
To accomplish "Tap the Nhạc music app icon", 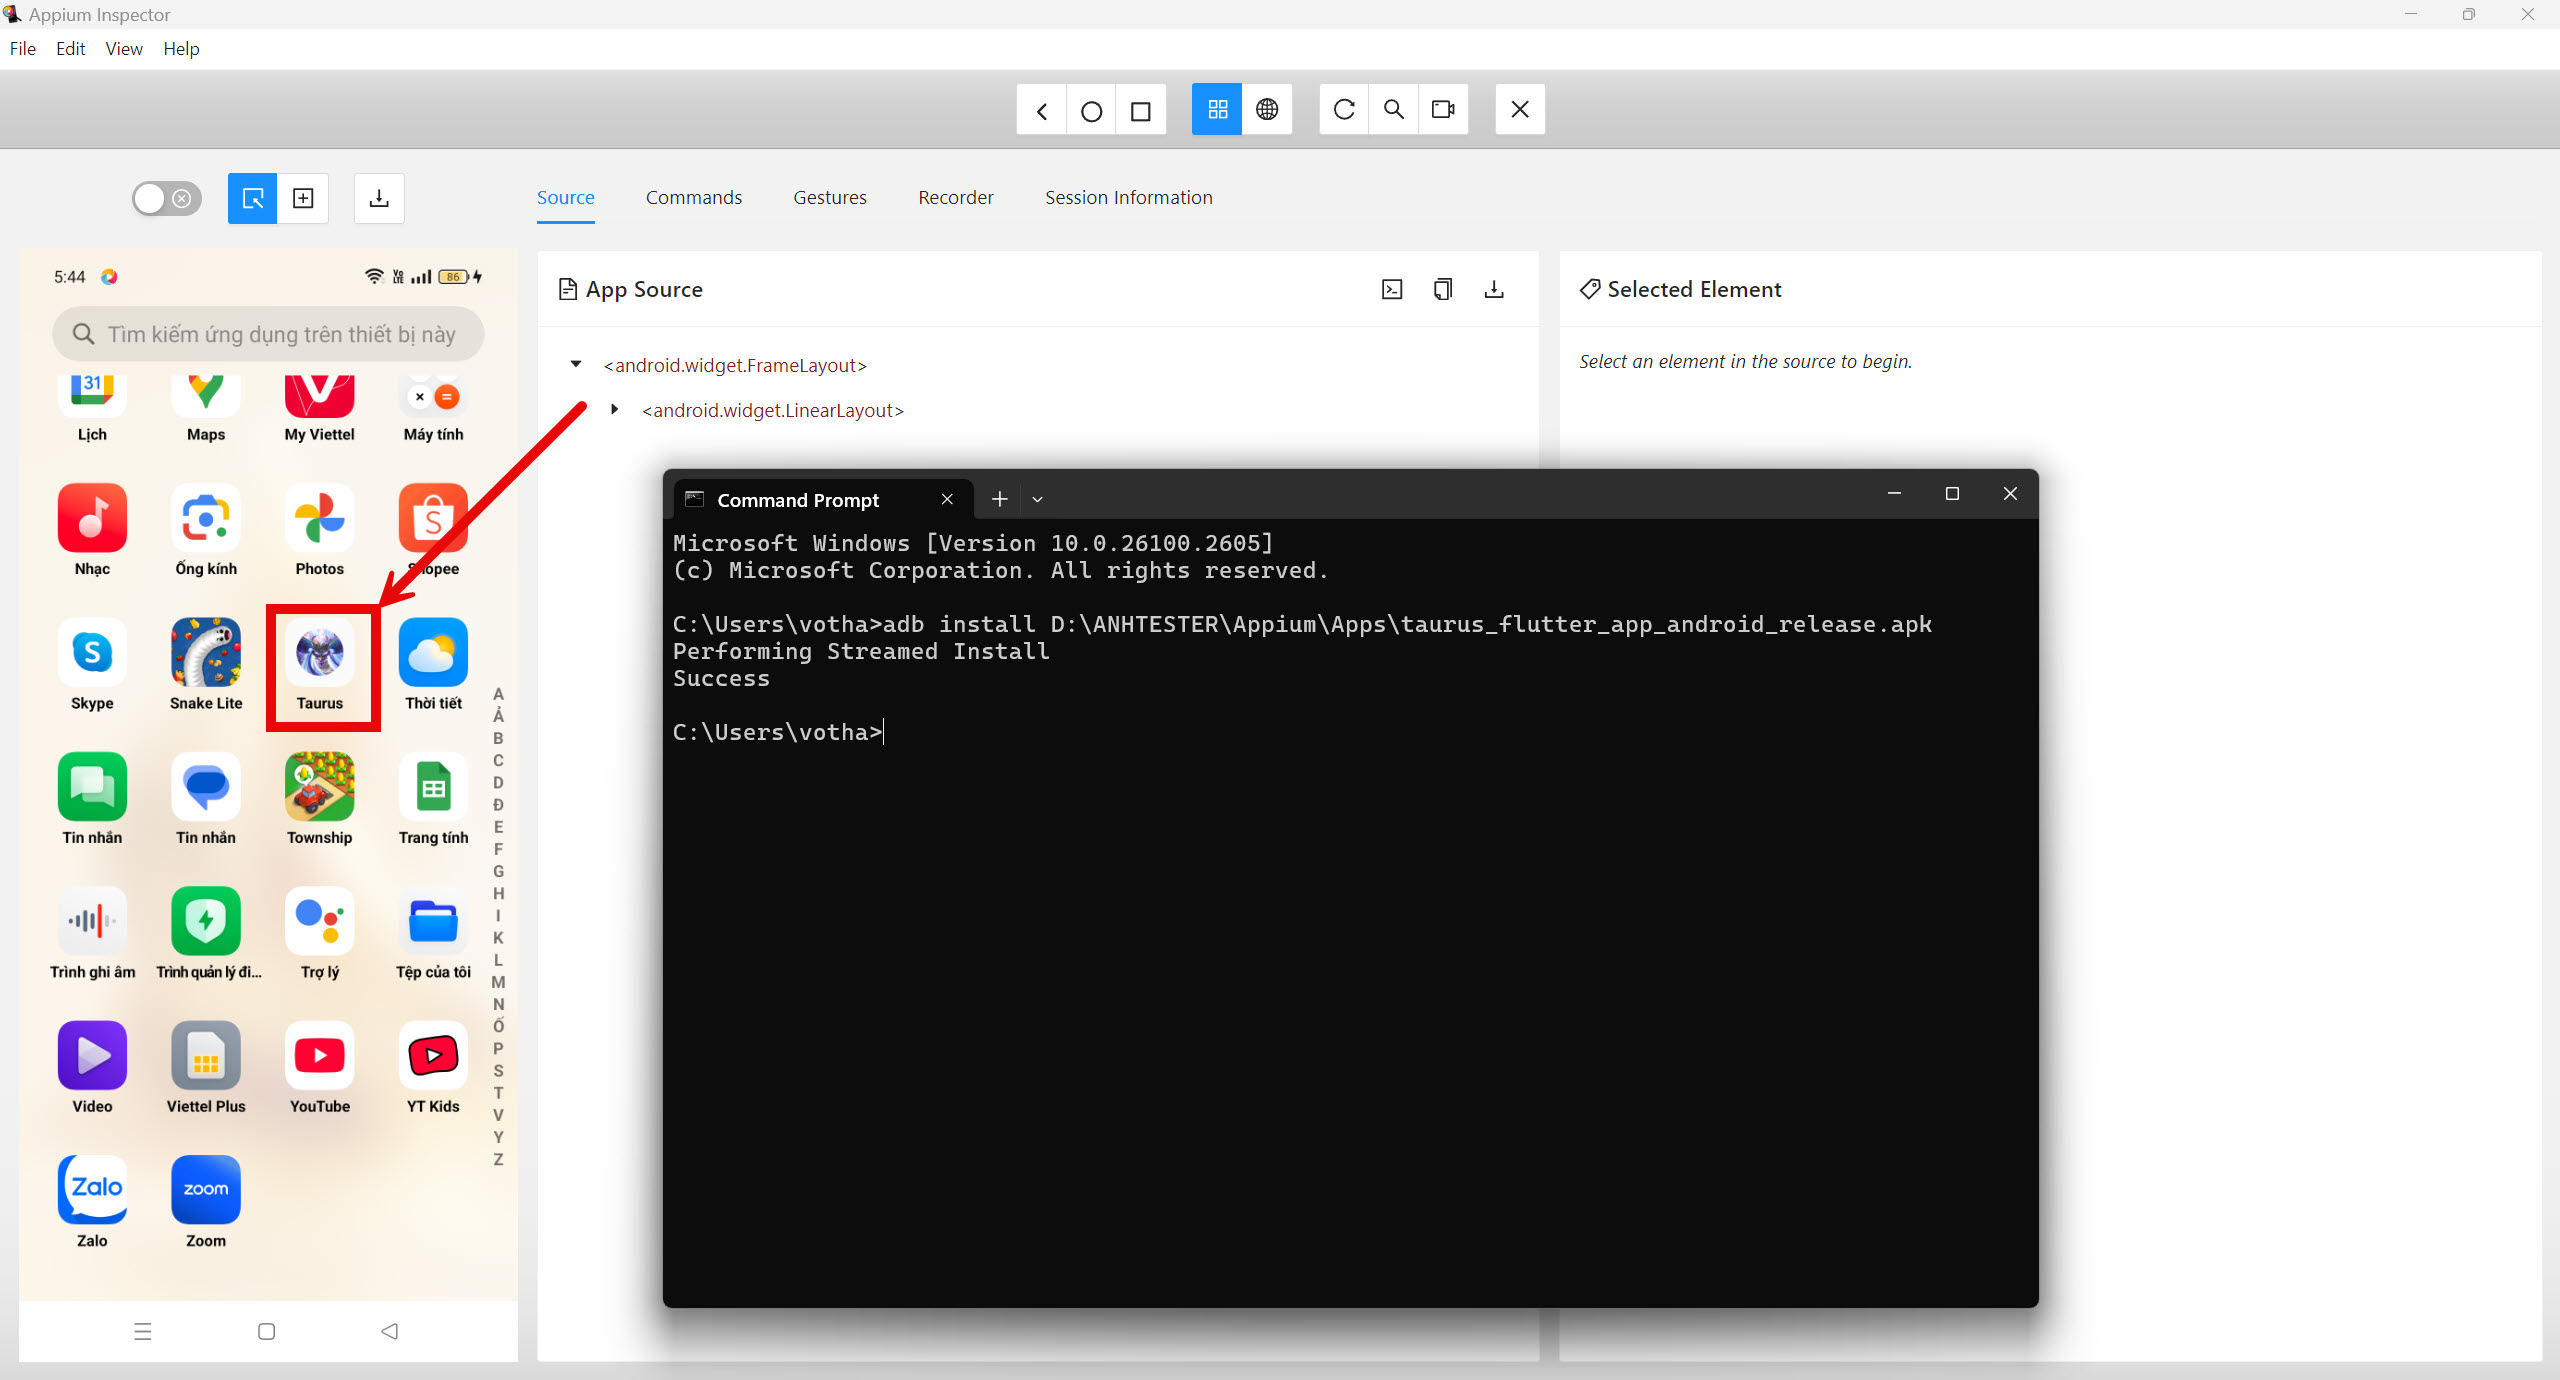I will [92, 518].
